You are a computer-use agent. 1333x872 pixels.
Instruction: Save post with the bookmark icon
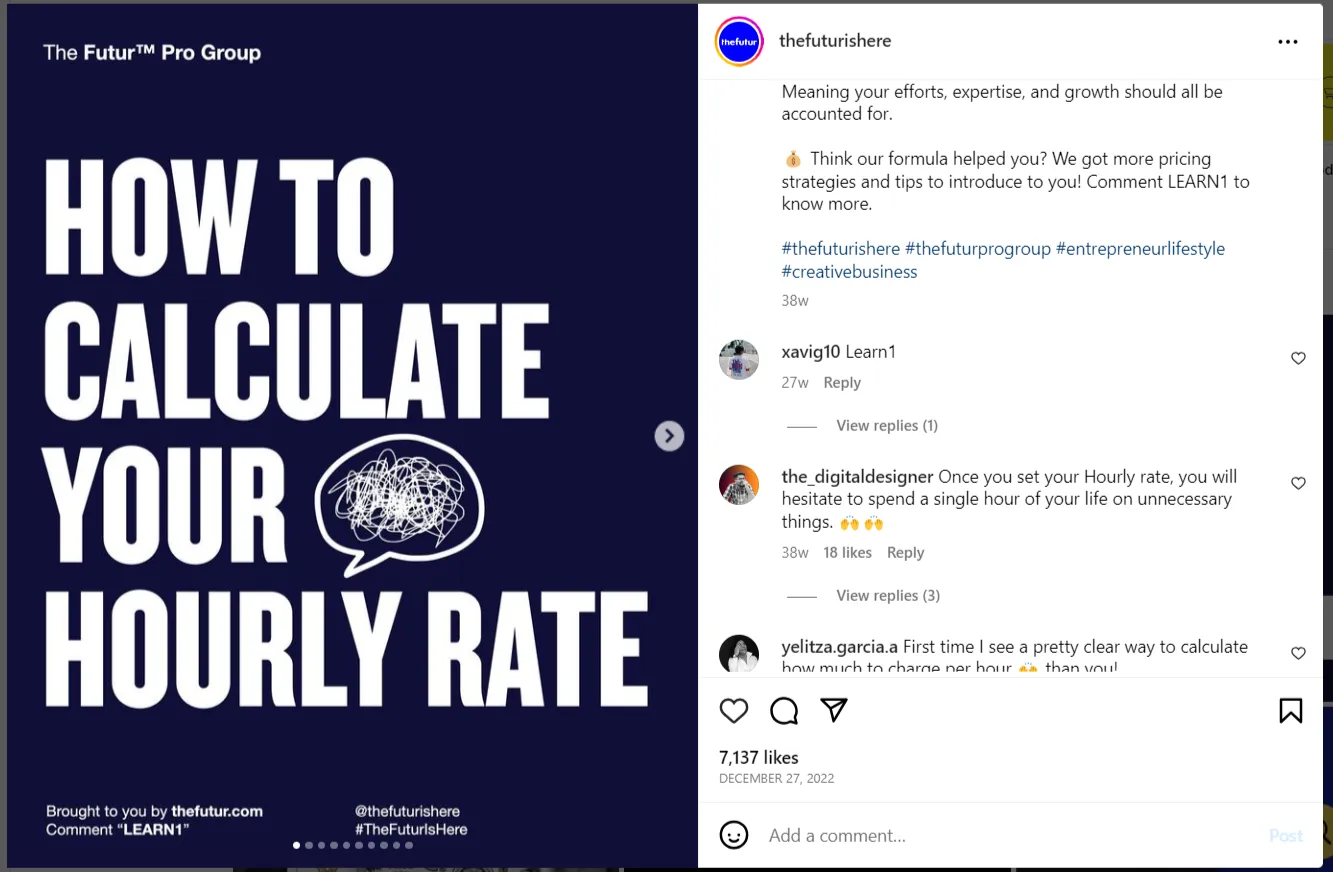click(1290, 710)
